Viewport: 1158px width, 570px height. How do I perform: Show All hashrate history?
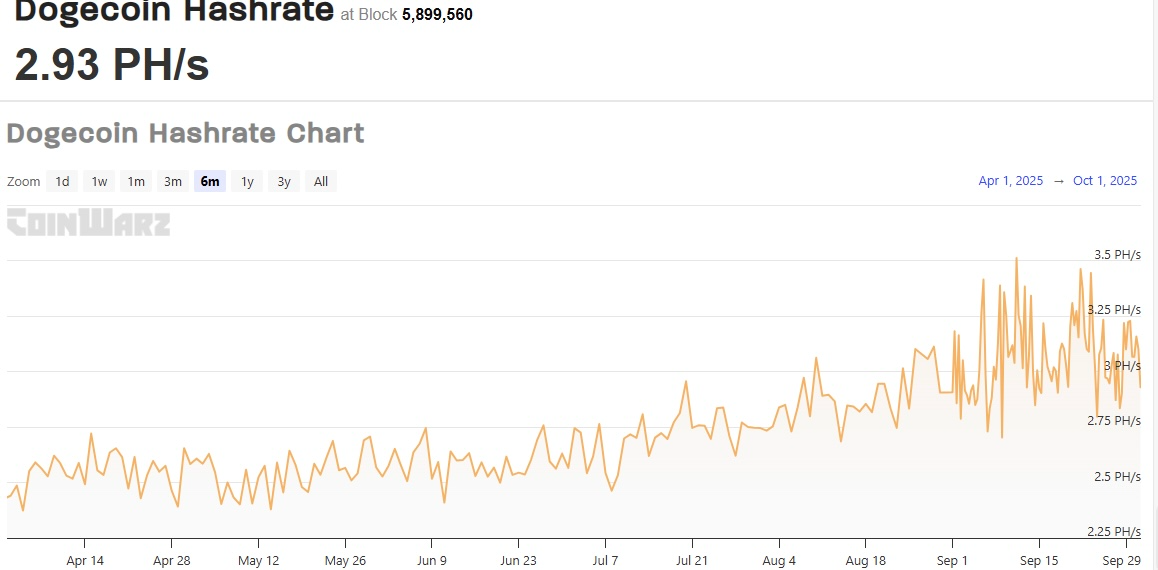click(x=321, y=181)
